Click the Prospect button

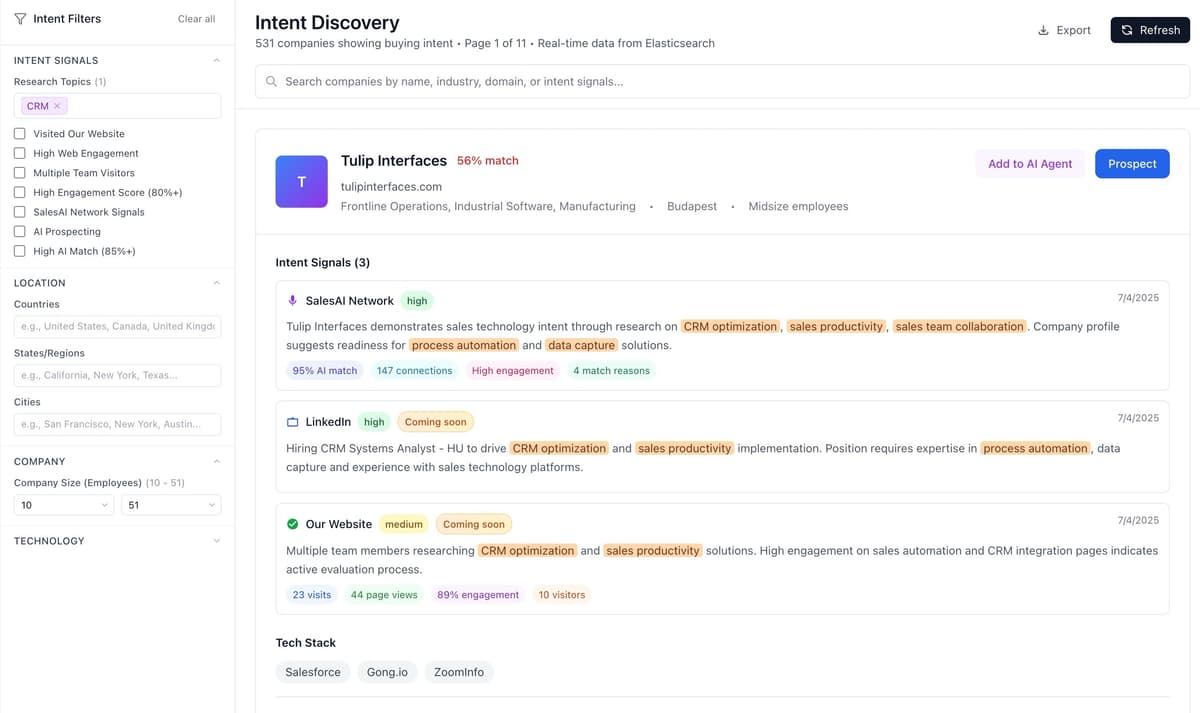pyautogui.click(x=1132, y=163)
